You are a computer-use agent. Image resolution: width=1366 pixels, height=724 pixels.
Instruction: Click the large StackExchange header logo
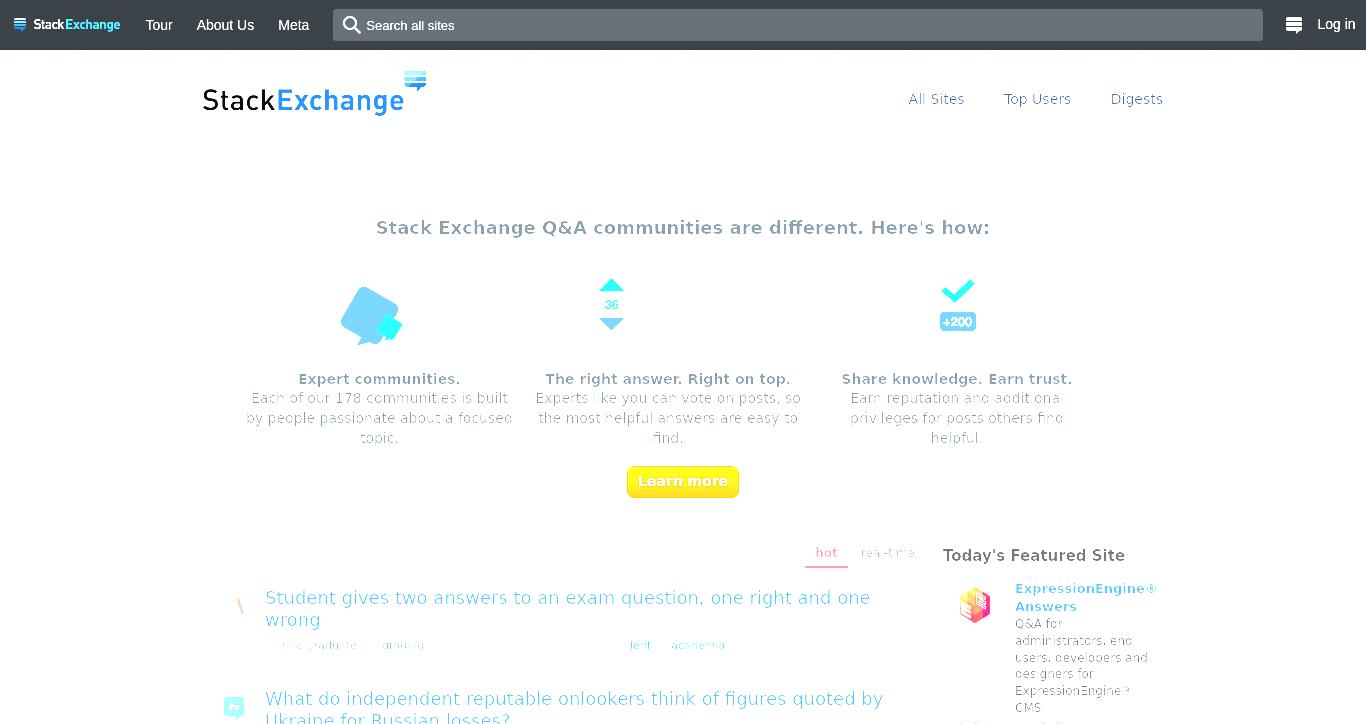click(314, 93)
